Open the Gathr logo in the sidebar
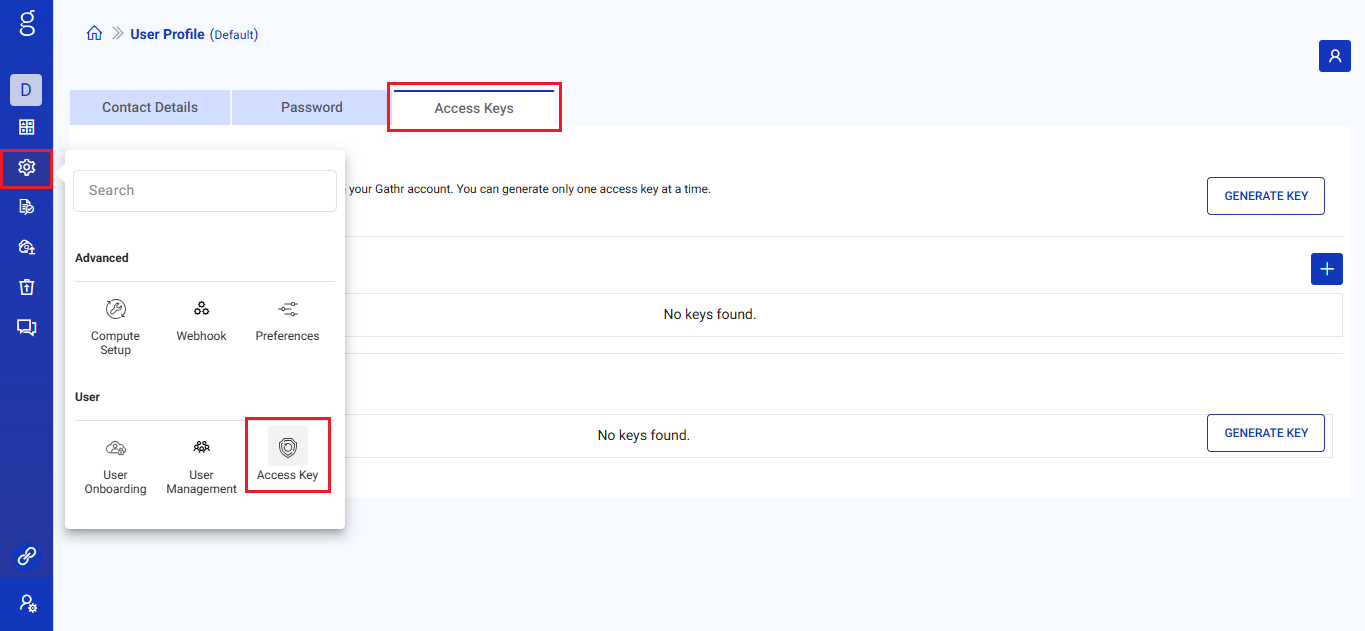Viewport: 1365px width, 631px height. click(x=26, y=25)
